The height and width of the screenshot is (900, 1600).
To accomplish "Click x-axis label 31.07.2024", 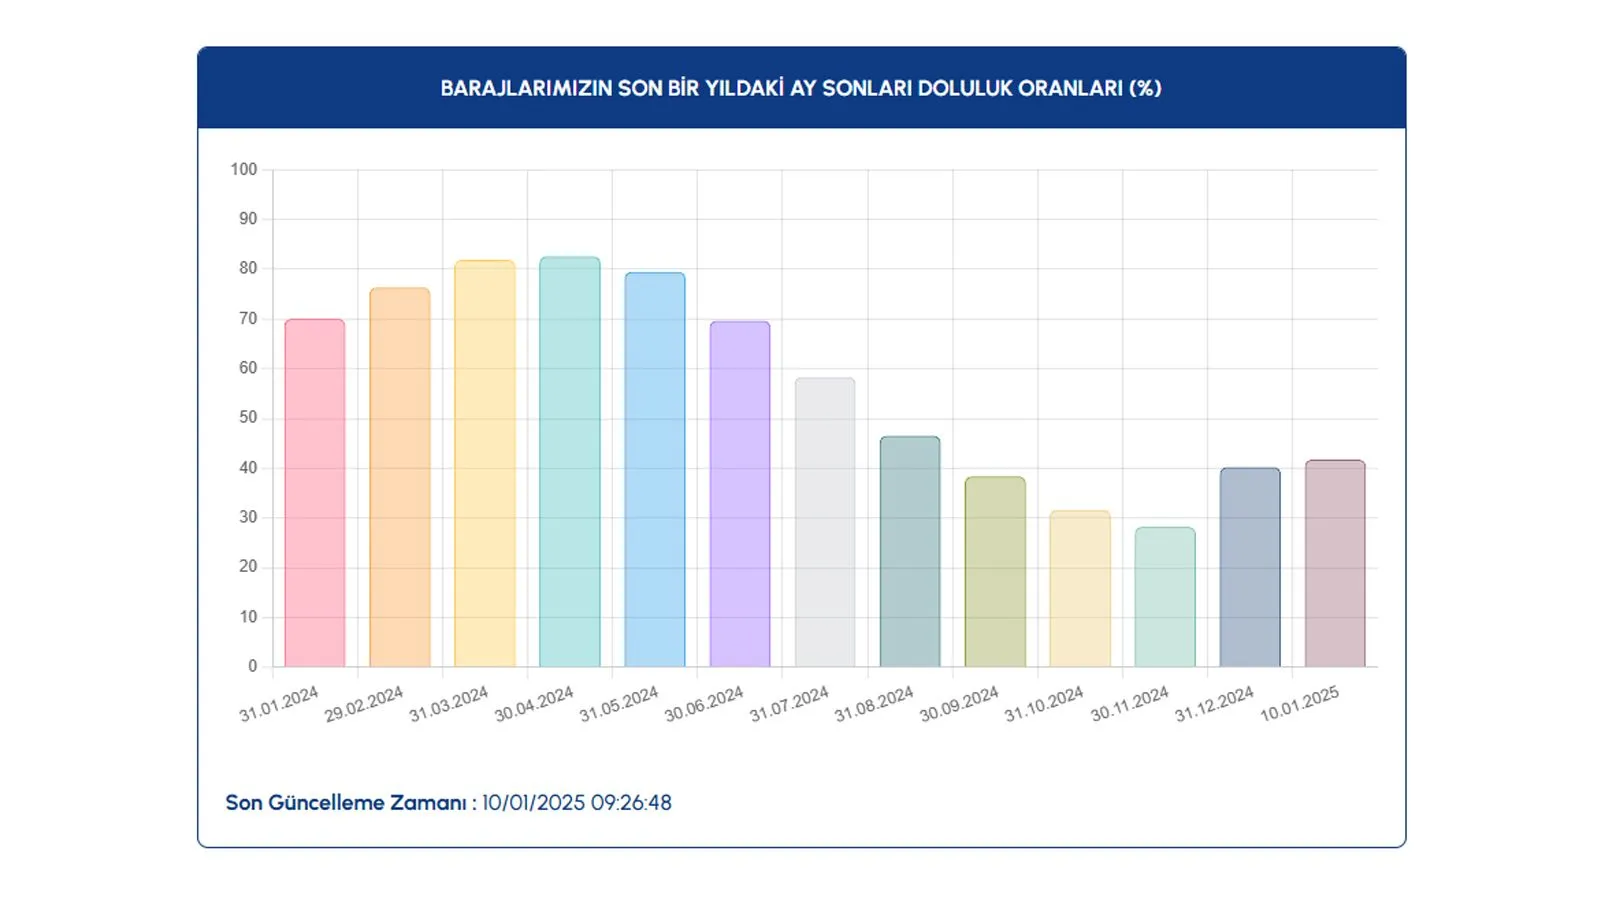I will click(788, 704).
